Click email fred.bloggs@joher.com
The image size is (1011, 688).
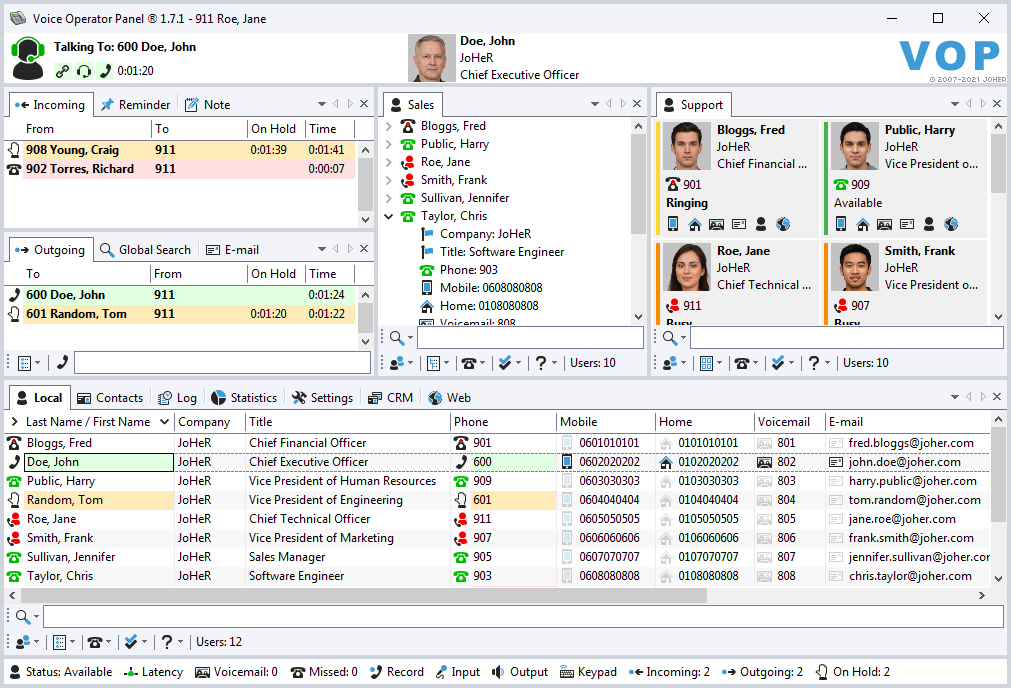910,443
